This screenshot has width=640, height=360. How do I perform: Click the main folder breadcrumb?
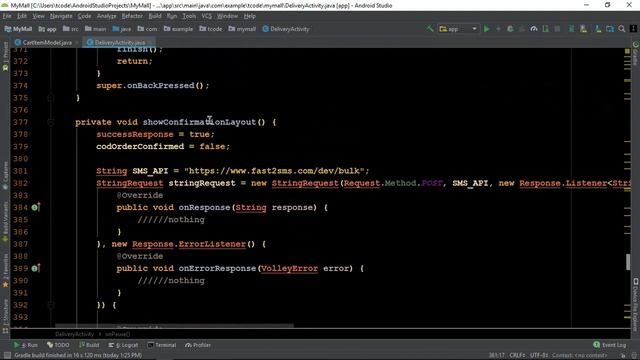pos(96,29)
